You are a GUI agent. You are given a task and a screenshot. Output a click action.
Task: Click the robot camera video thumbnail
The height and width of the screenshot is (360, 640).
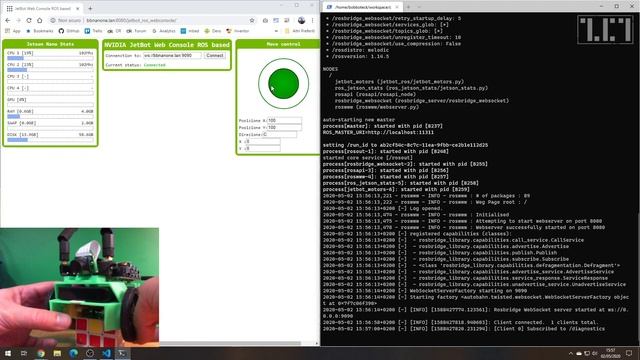click(80, 287)
